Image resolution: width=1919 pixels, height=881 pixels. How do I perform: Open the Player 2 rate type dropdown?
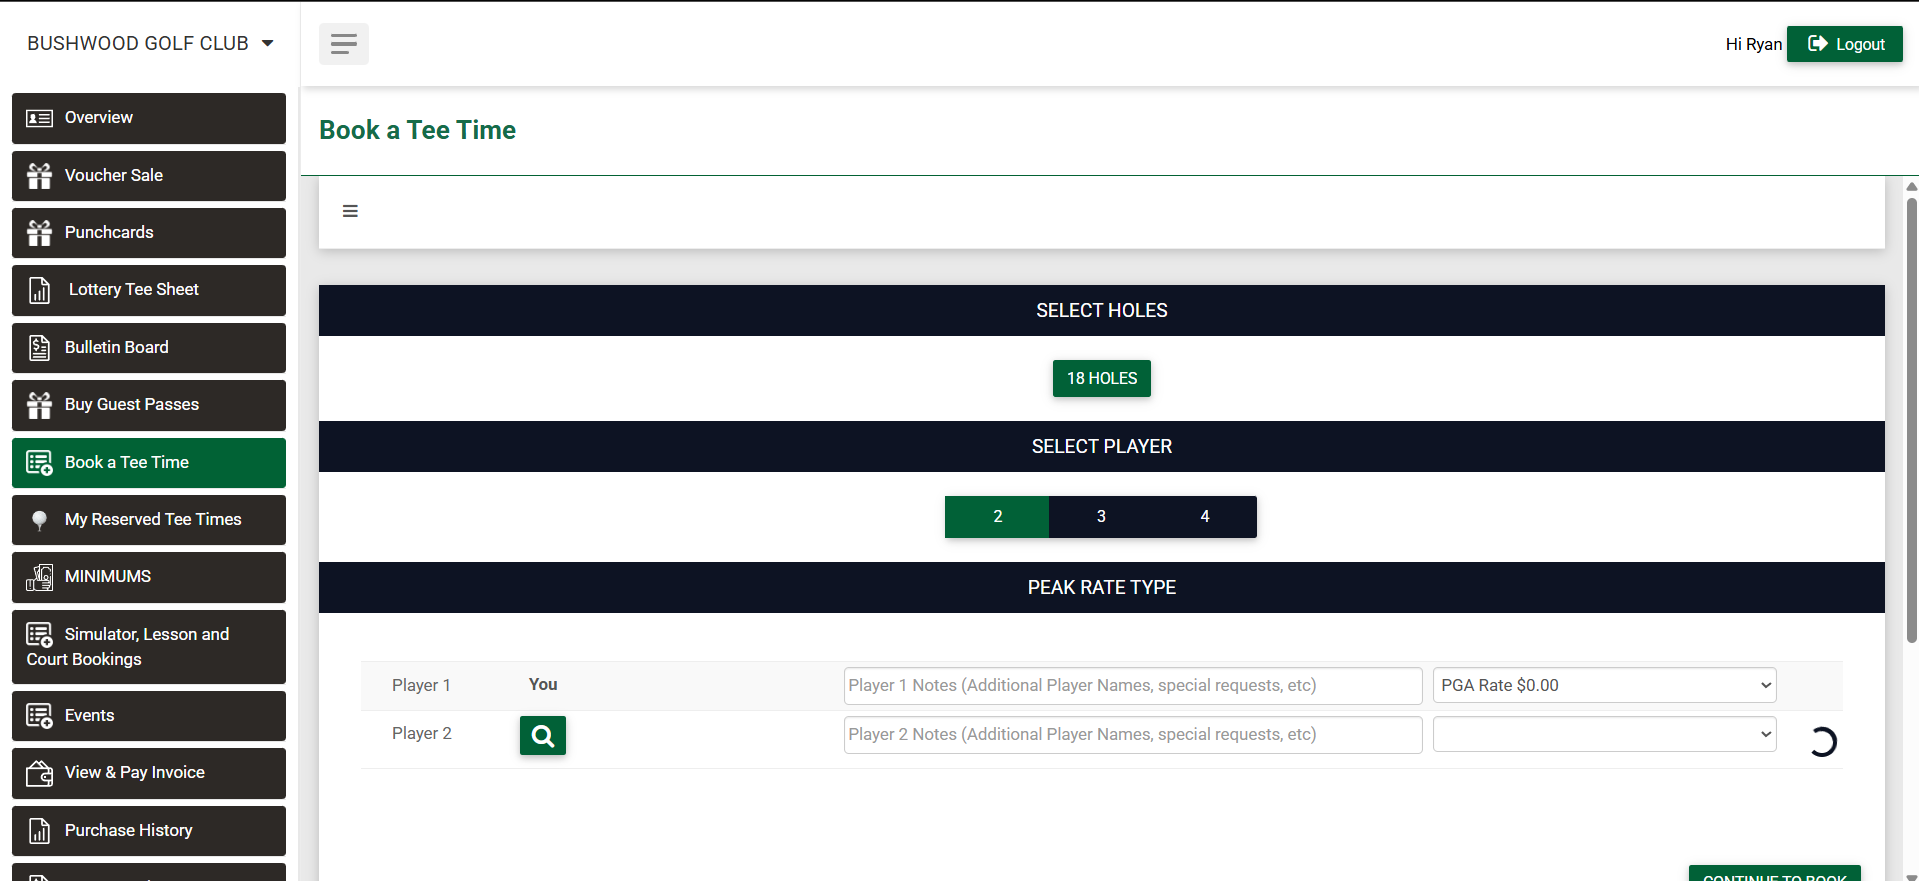coord(1604,735)
